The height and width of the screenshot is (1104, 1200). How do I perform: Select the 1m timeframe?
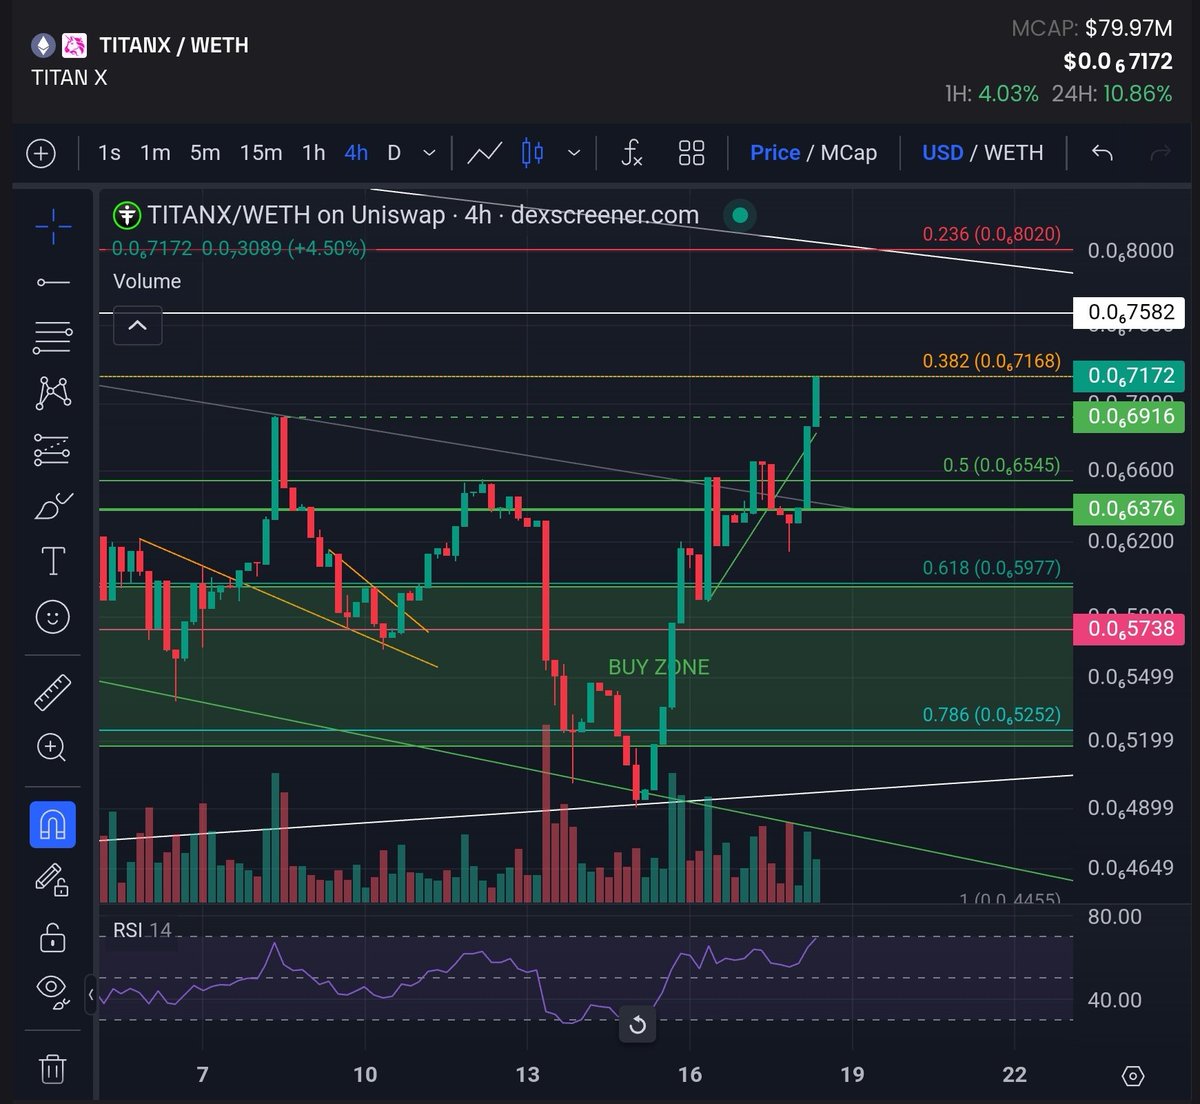(x=155, y=153)
